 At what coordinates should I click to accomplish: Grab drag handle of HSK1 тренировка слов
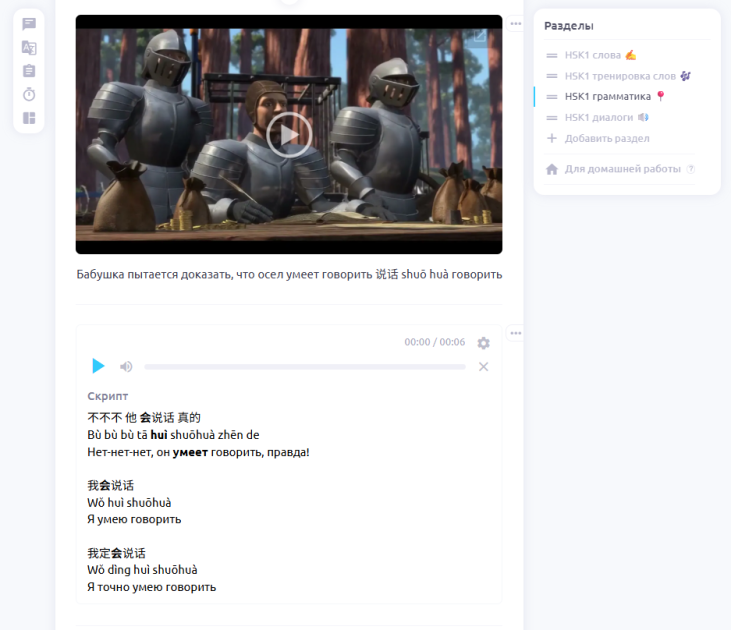coord(552,76)
